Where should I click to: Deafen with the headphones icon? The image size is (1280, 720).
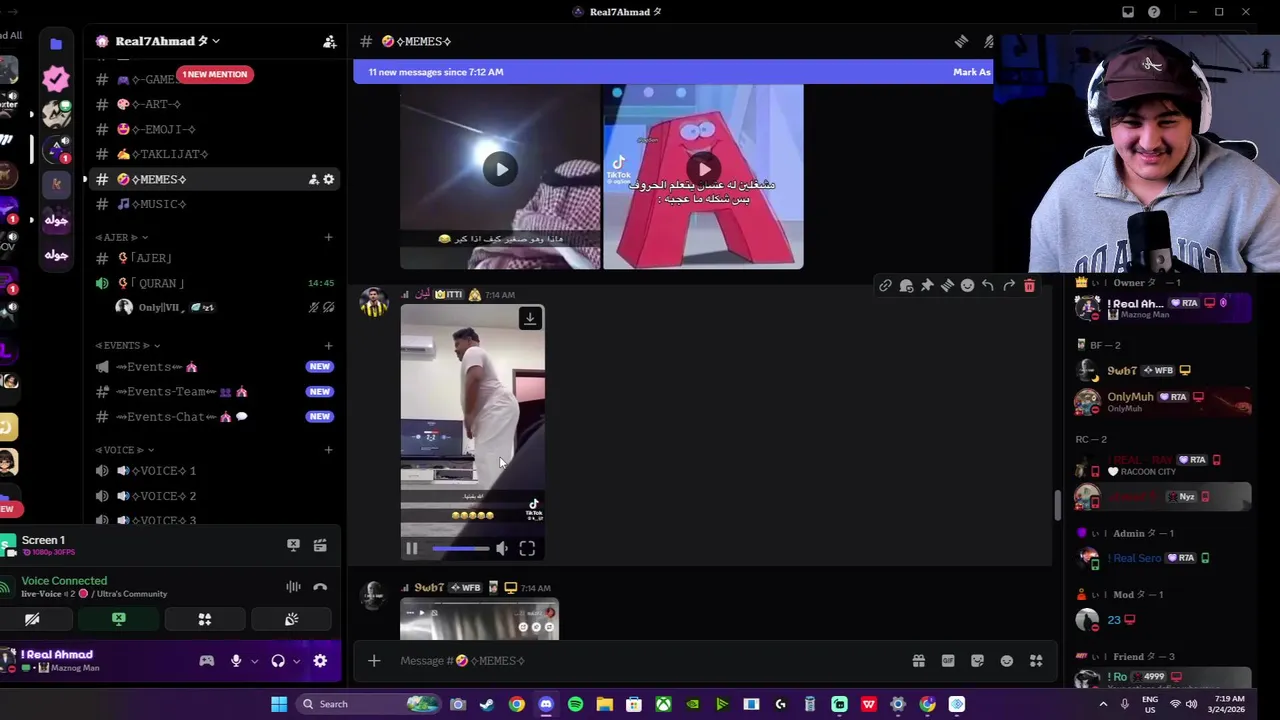point(278,661)
